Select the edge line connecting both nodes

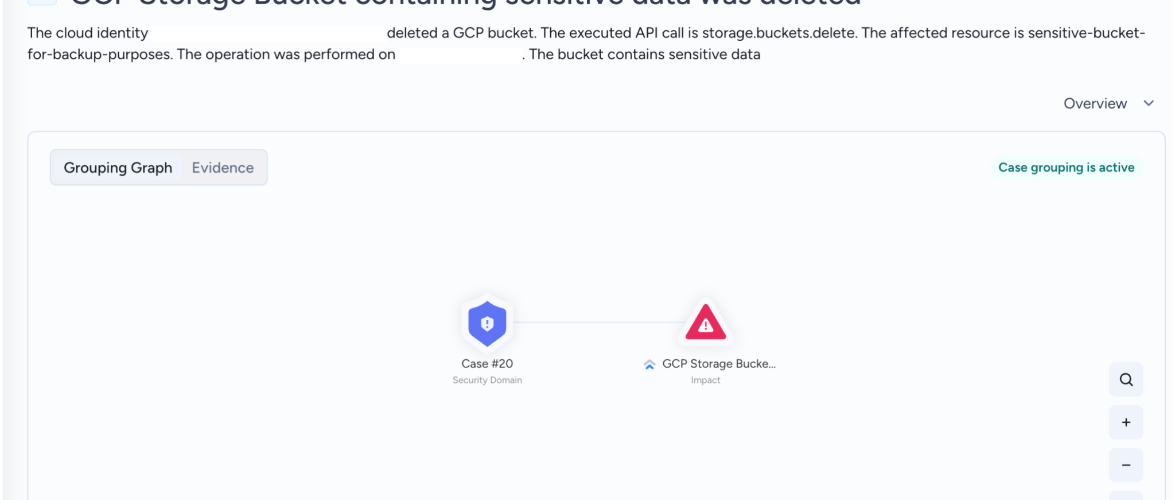pyautogui.click(x=598, y=322)
